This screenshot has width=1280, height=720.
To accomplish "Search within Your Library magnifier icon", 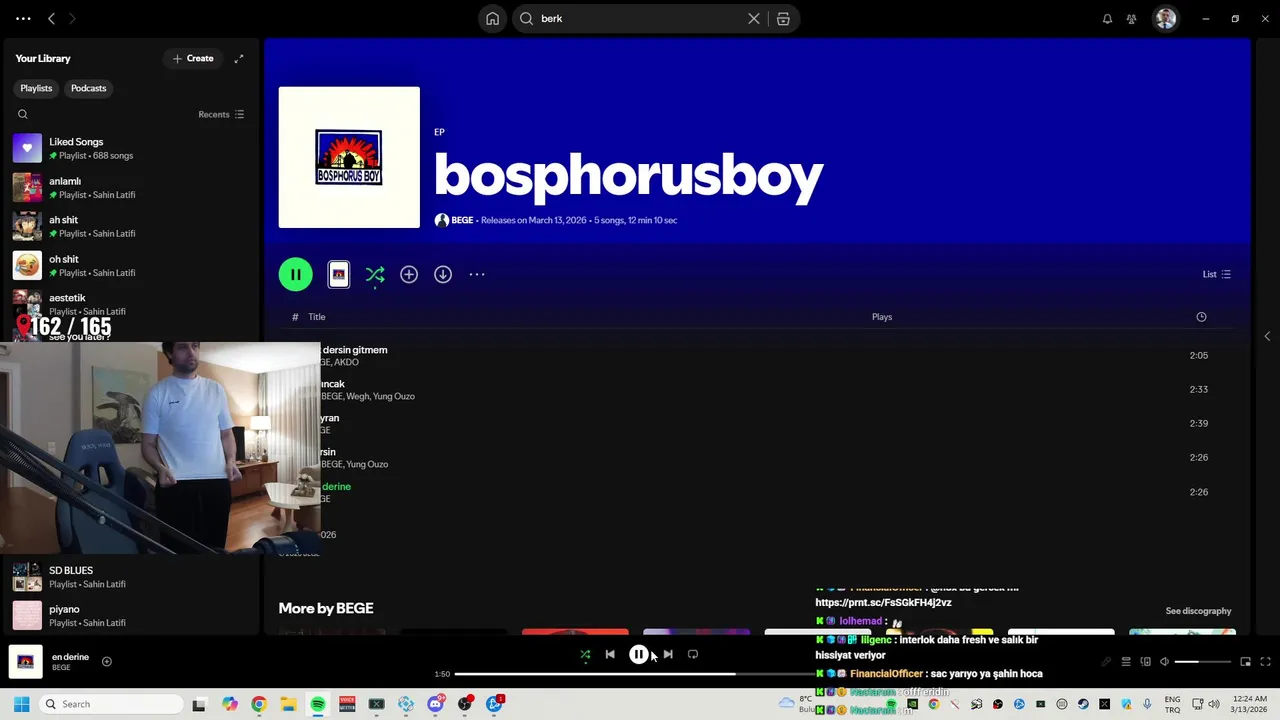I will 23,114.
